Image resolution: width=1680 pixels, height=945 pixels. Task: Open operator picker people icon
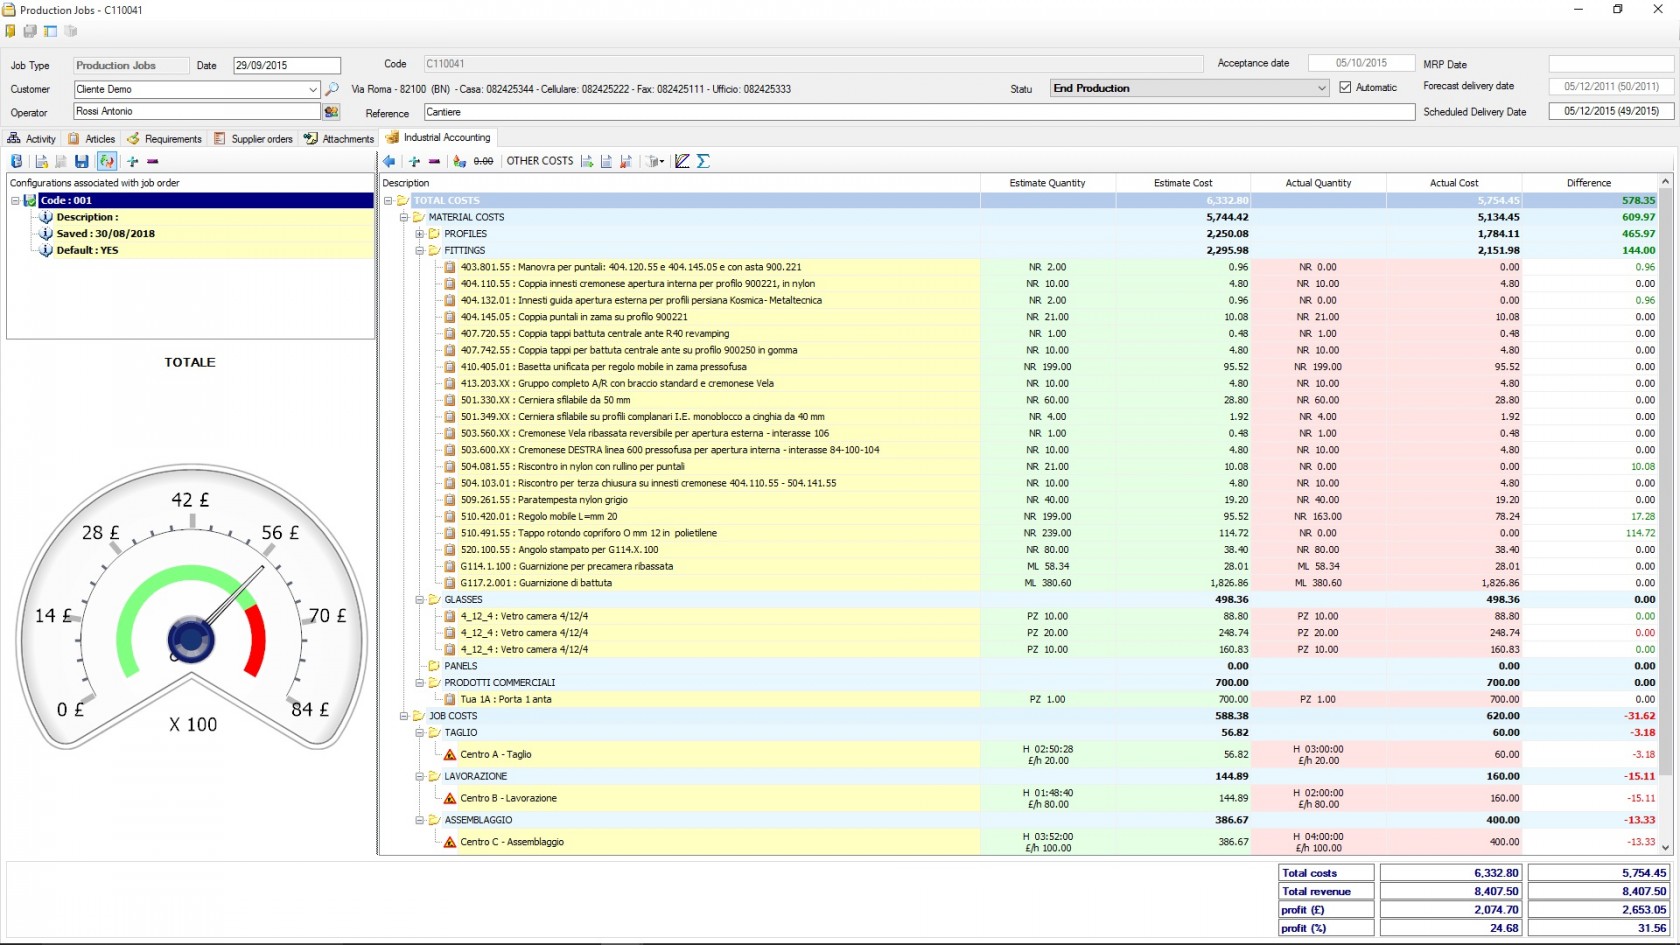[332, 112]
